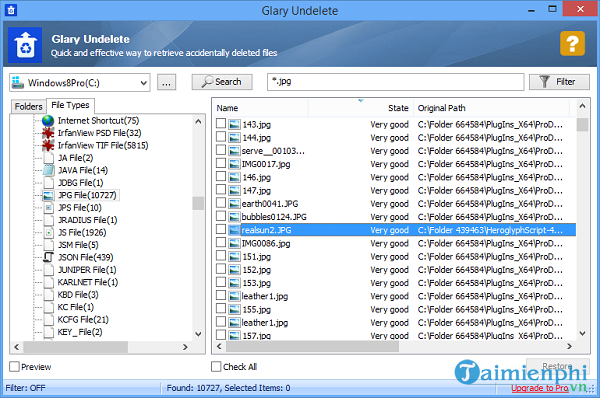Select the checkbox for 146.jpg
The height and width of the screenshot is (398, 600).
click(221, 176)
